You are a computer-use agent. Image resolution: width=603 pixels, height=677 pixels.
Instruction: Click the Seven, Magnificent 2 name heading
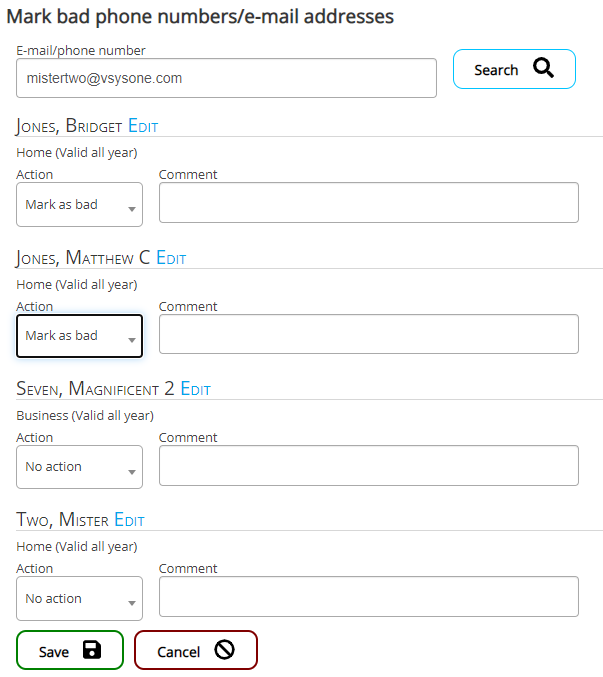coord(95,389)
